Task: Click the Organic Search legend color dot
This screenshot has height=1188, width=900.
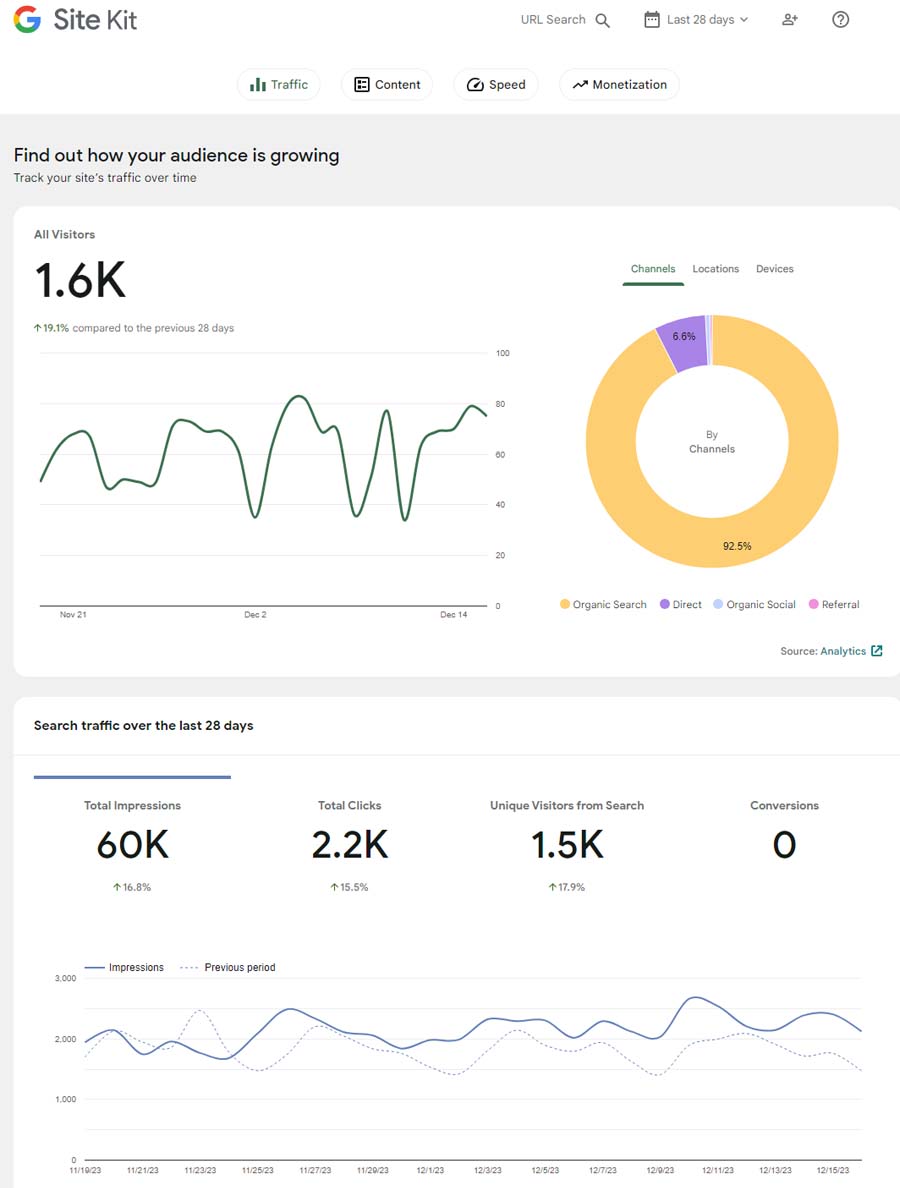Action: [x=565, y=605]
